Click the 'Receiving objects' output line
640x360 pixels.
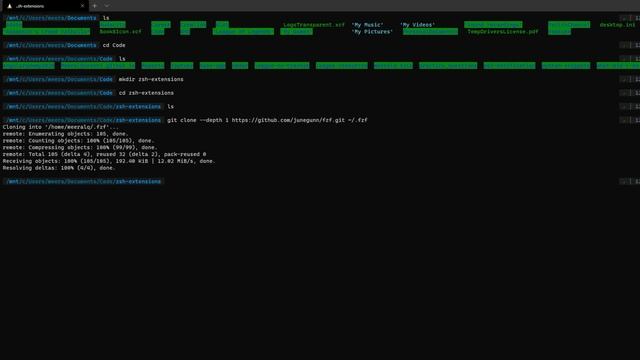tap(109, 161)
